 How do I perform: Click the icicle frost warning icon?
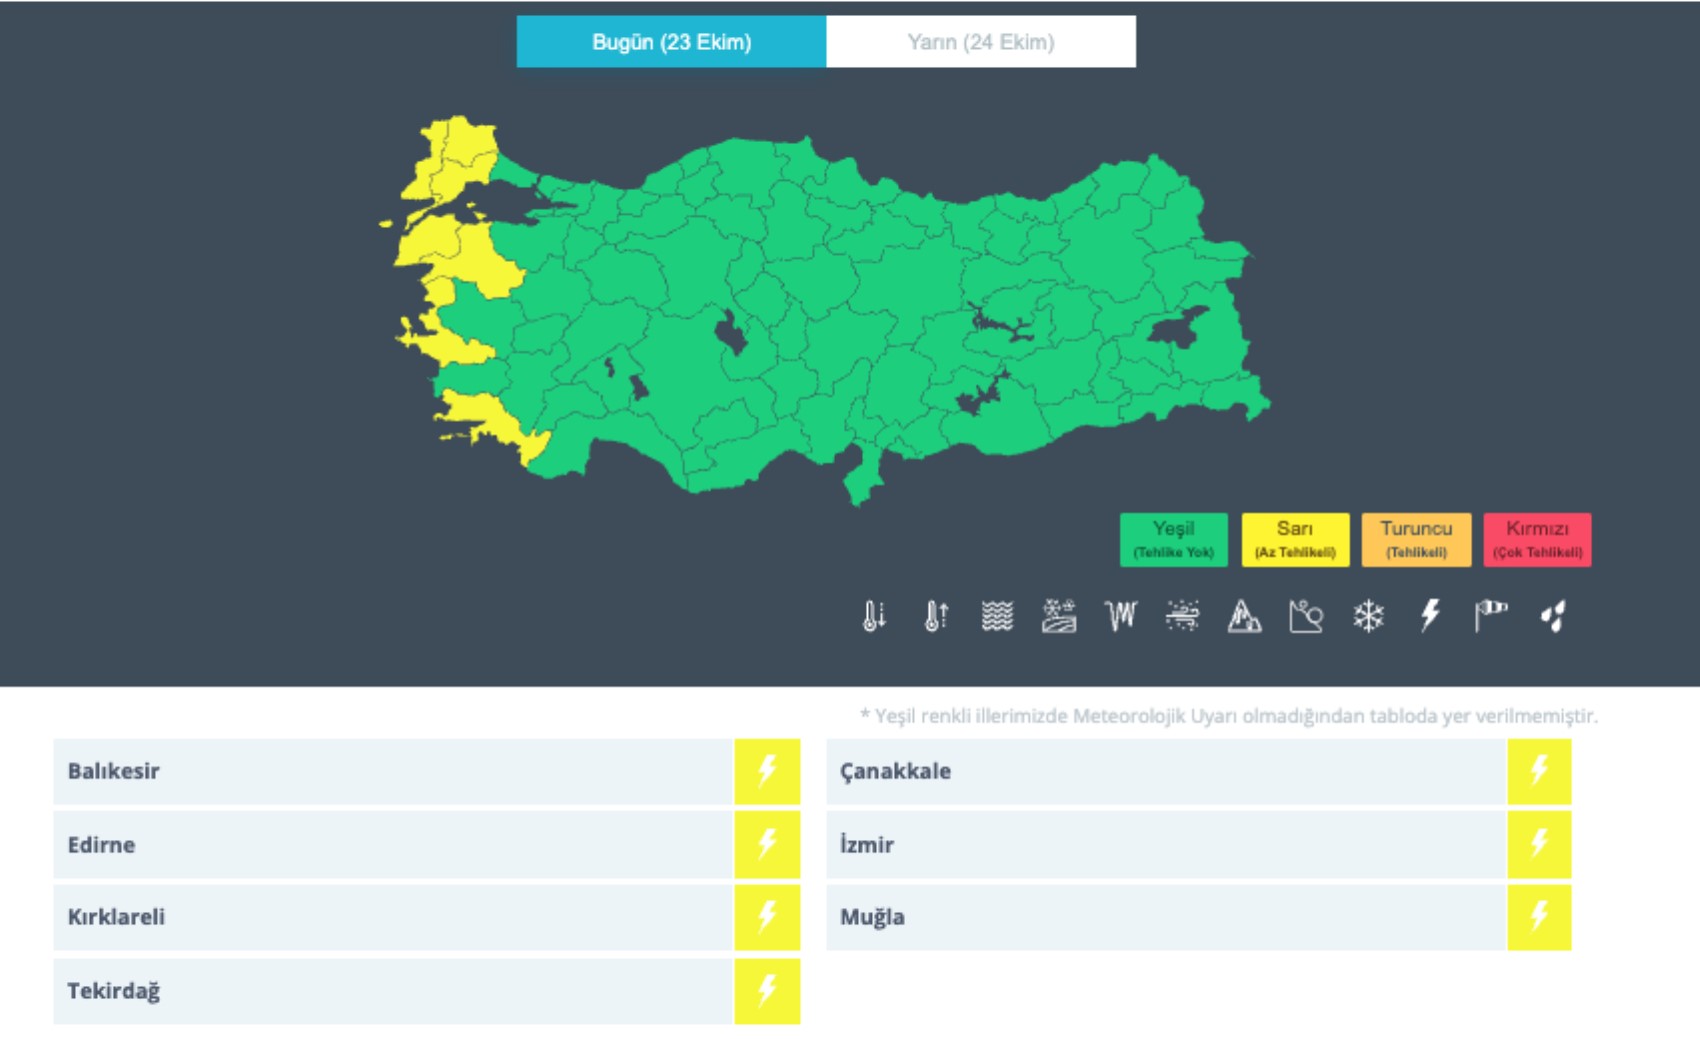1121,616
